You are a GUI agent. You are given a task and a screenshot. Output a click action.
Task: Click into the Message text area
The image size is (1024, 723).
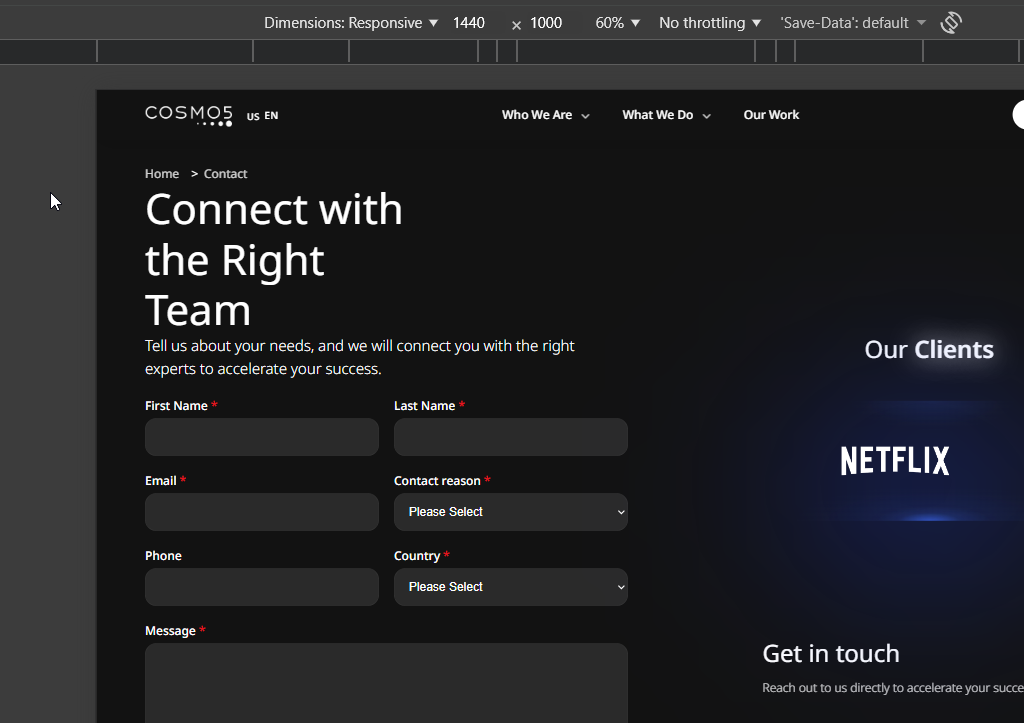(x=386, y=683)
